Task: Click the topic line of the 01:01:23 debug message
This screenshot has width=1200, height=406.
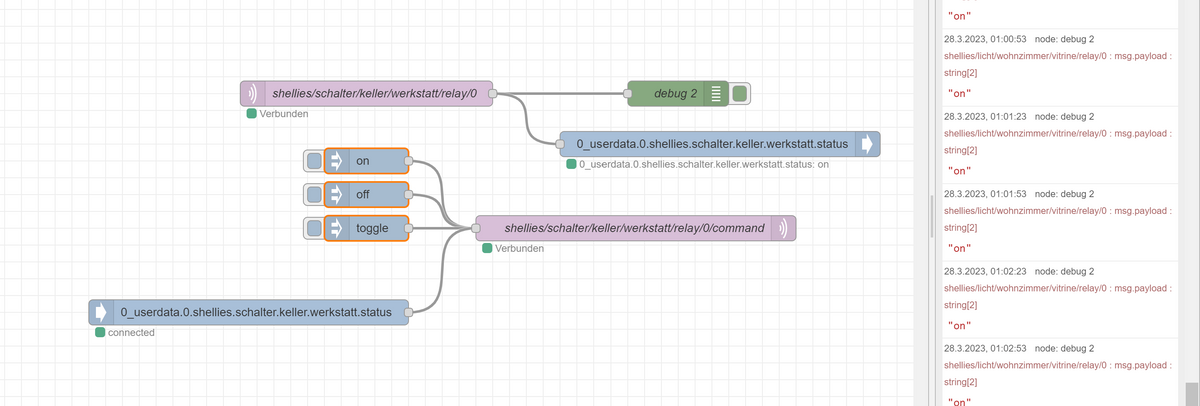Action: coord(1057,133)
